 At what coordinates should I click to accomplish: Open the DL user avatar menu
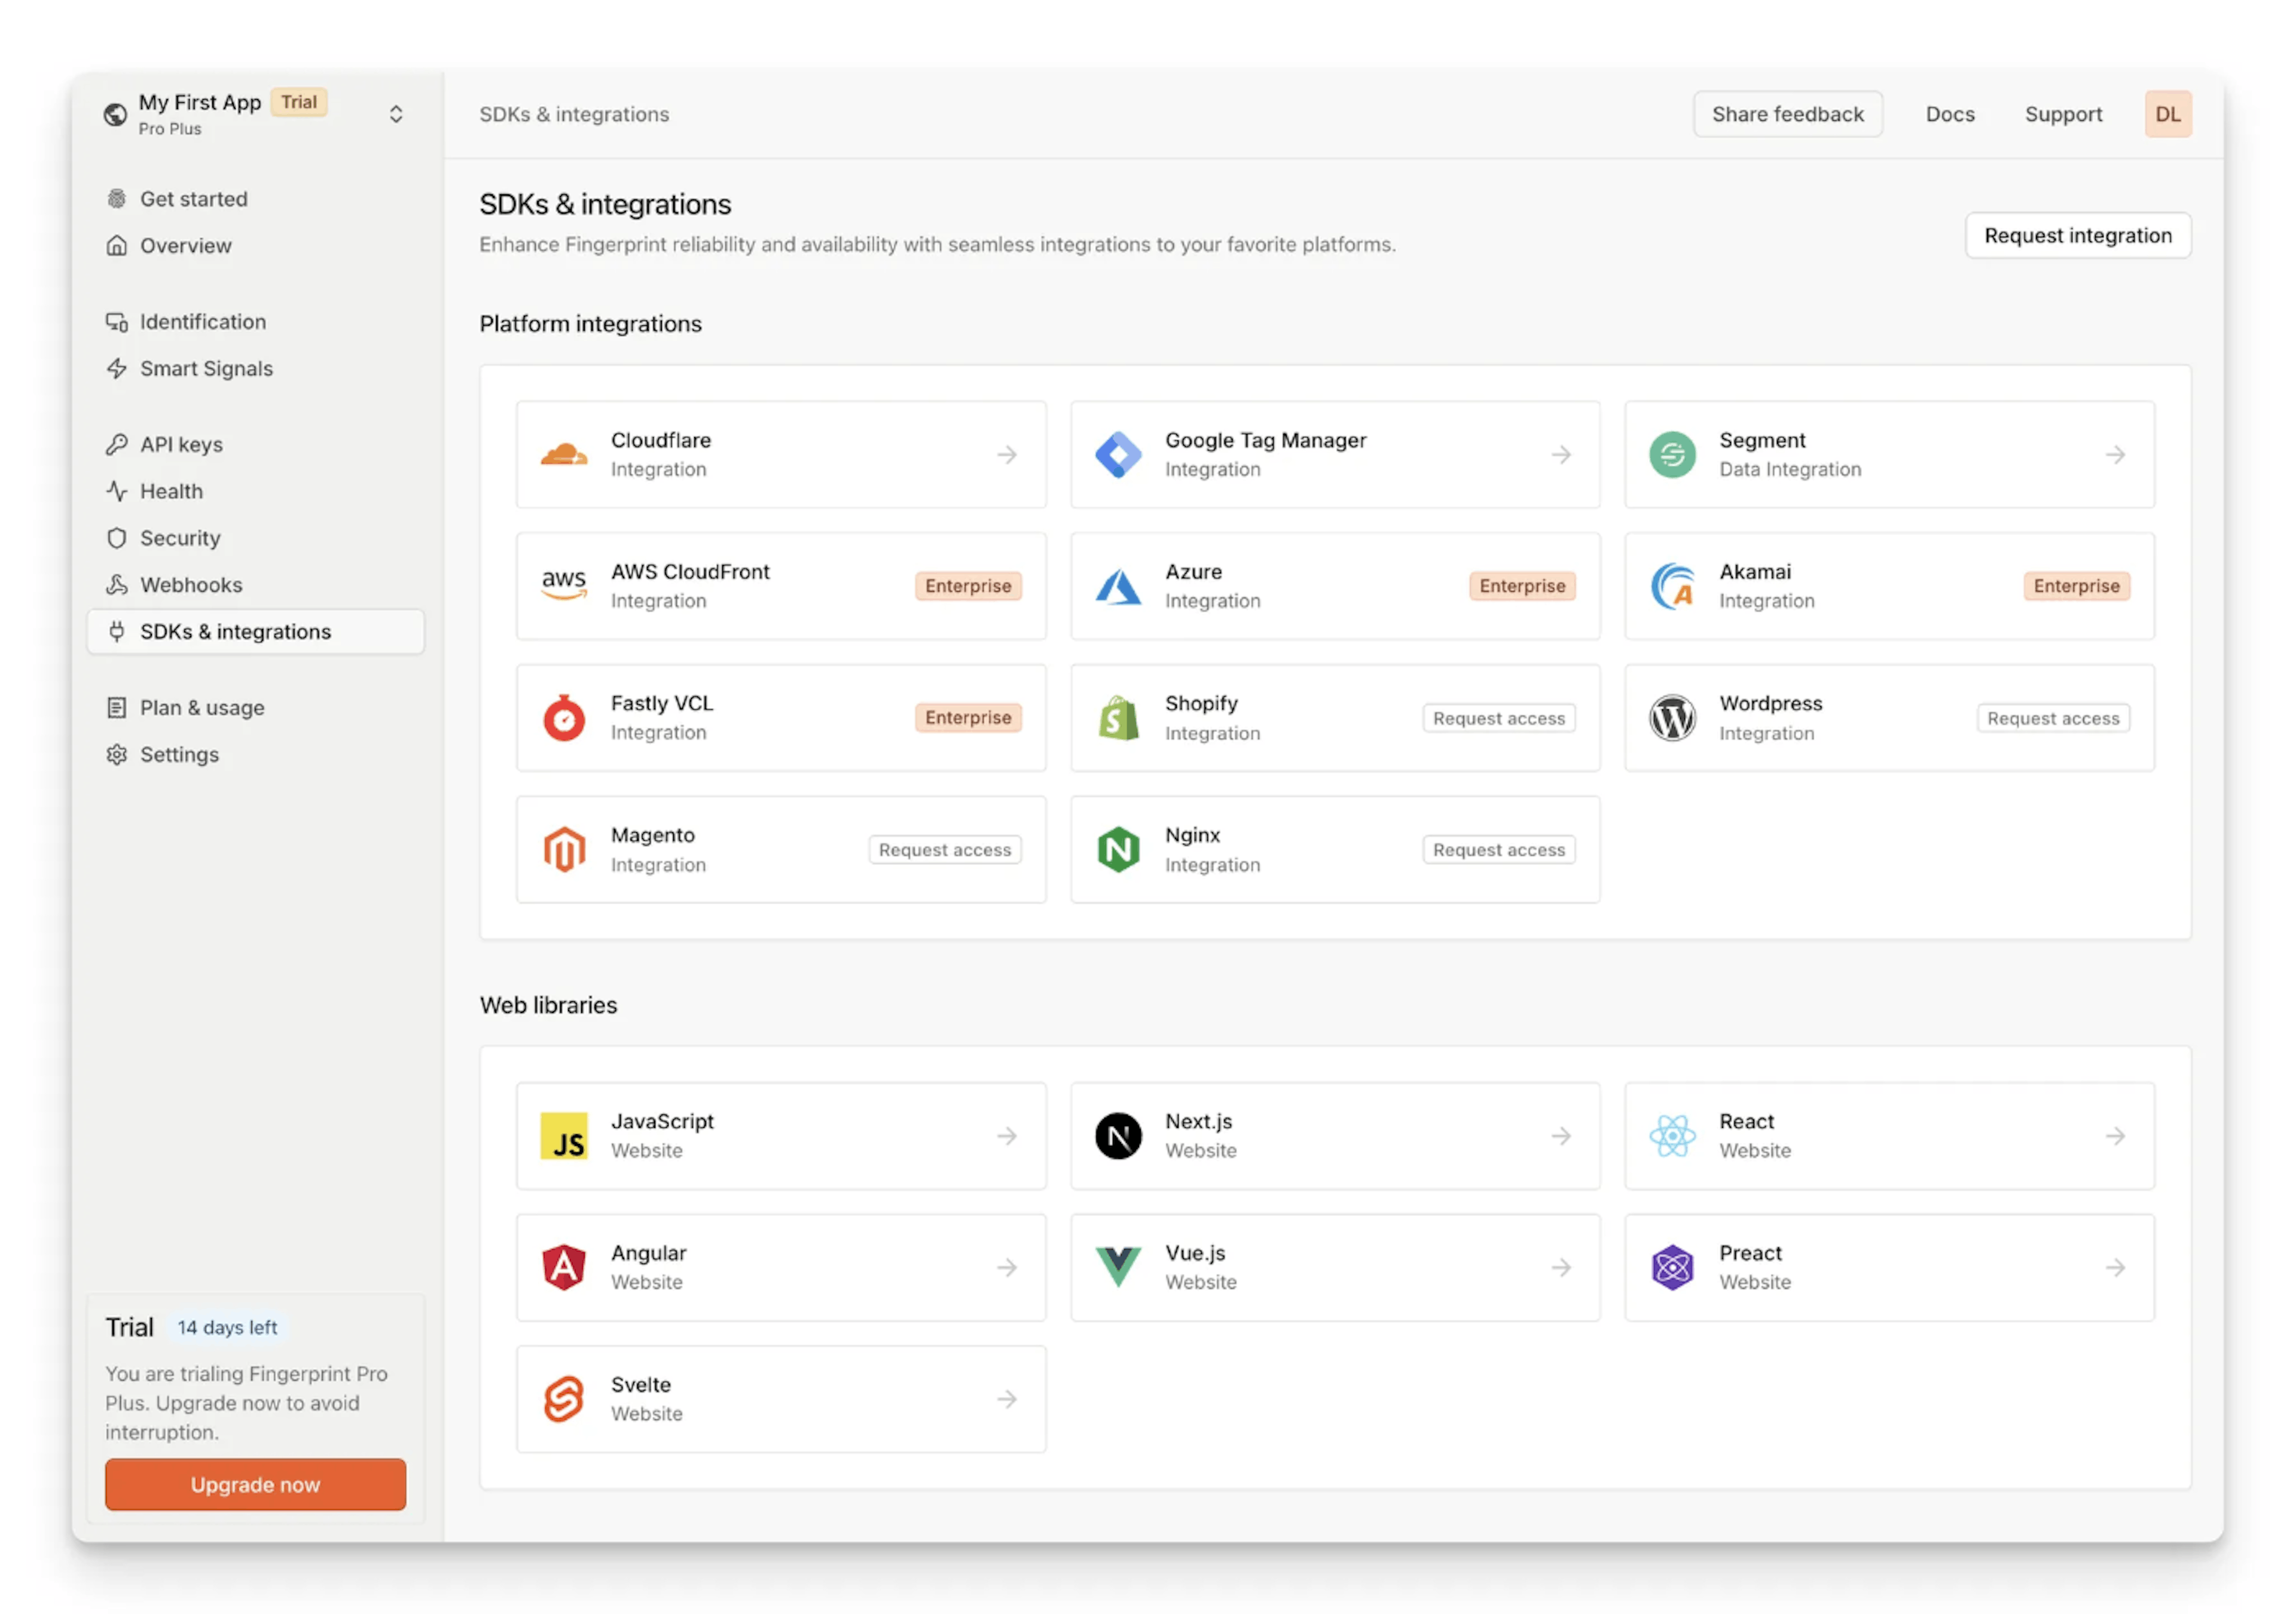click(2167, 114)
